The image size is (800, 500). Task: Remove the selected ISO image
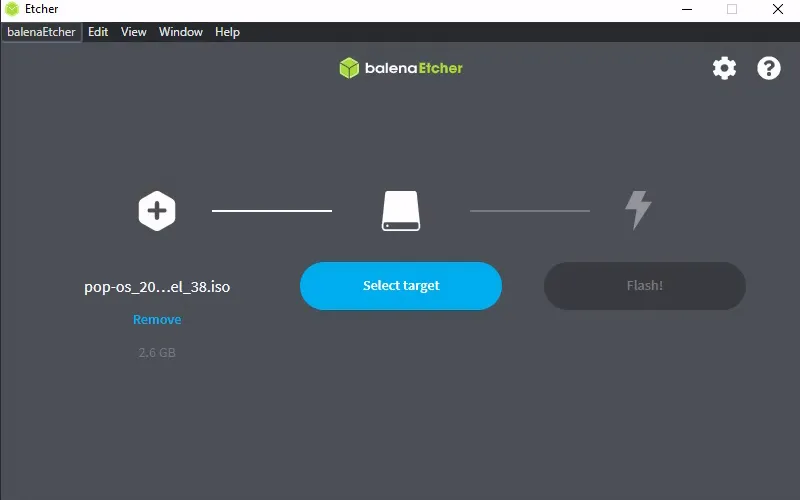point(157,319)
